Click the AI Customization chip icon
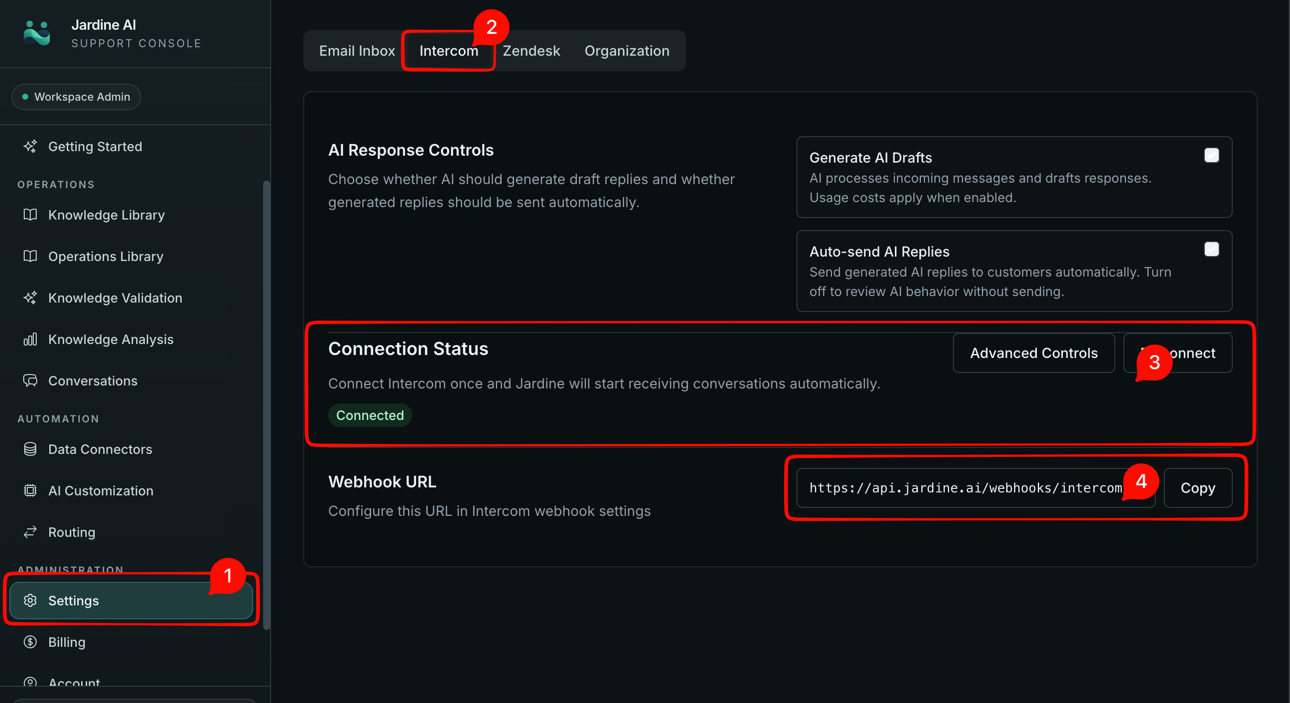The height and width of the screenshot is (703, 1290). click(x=30, y=491)
